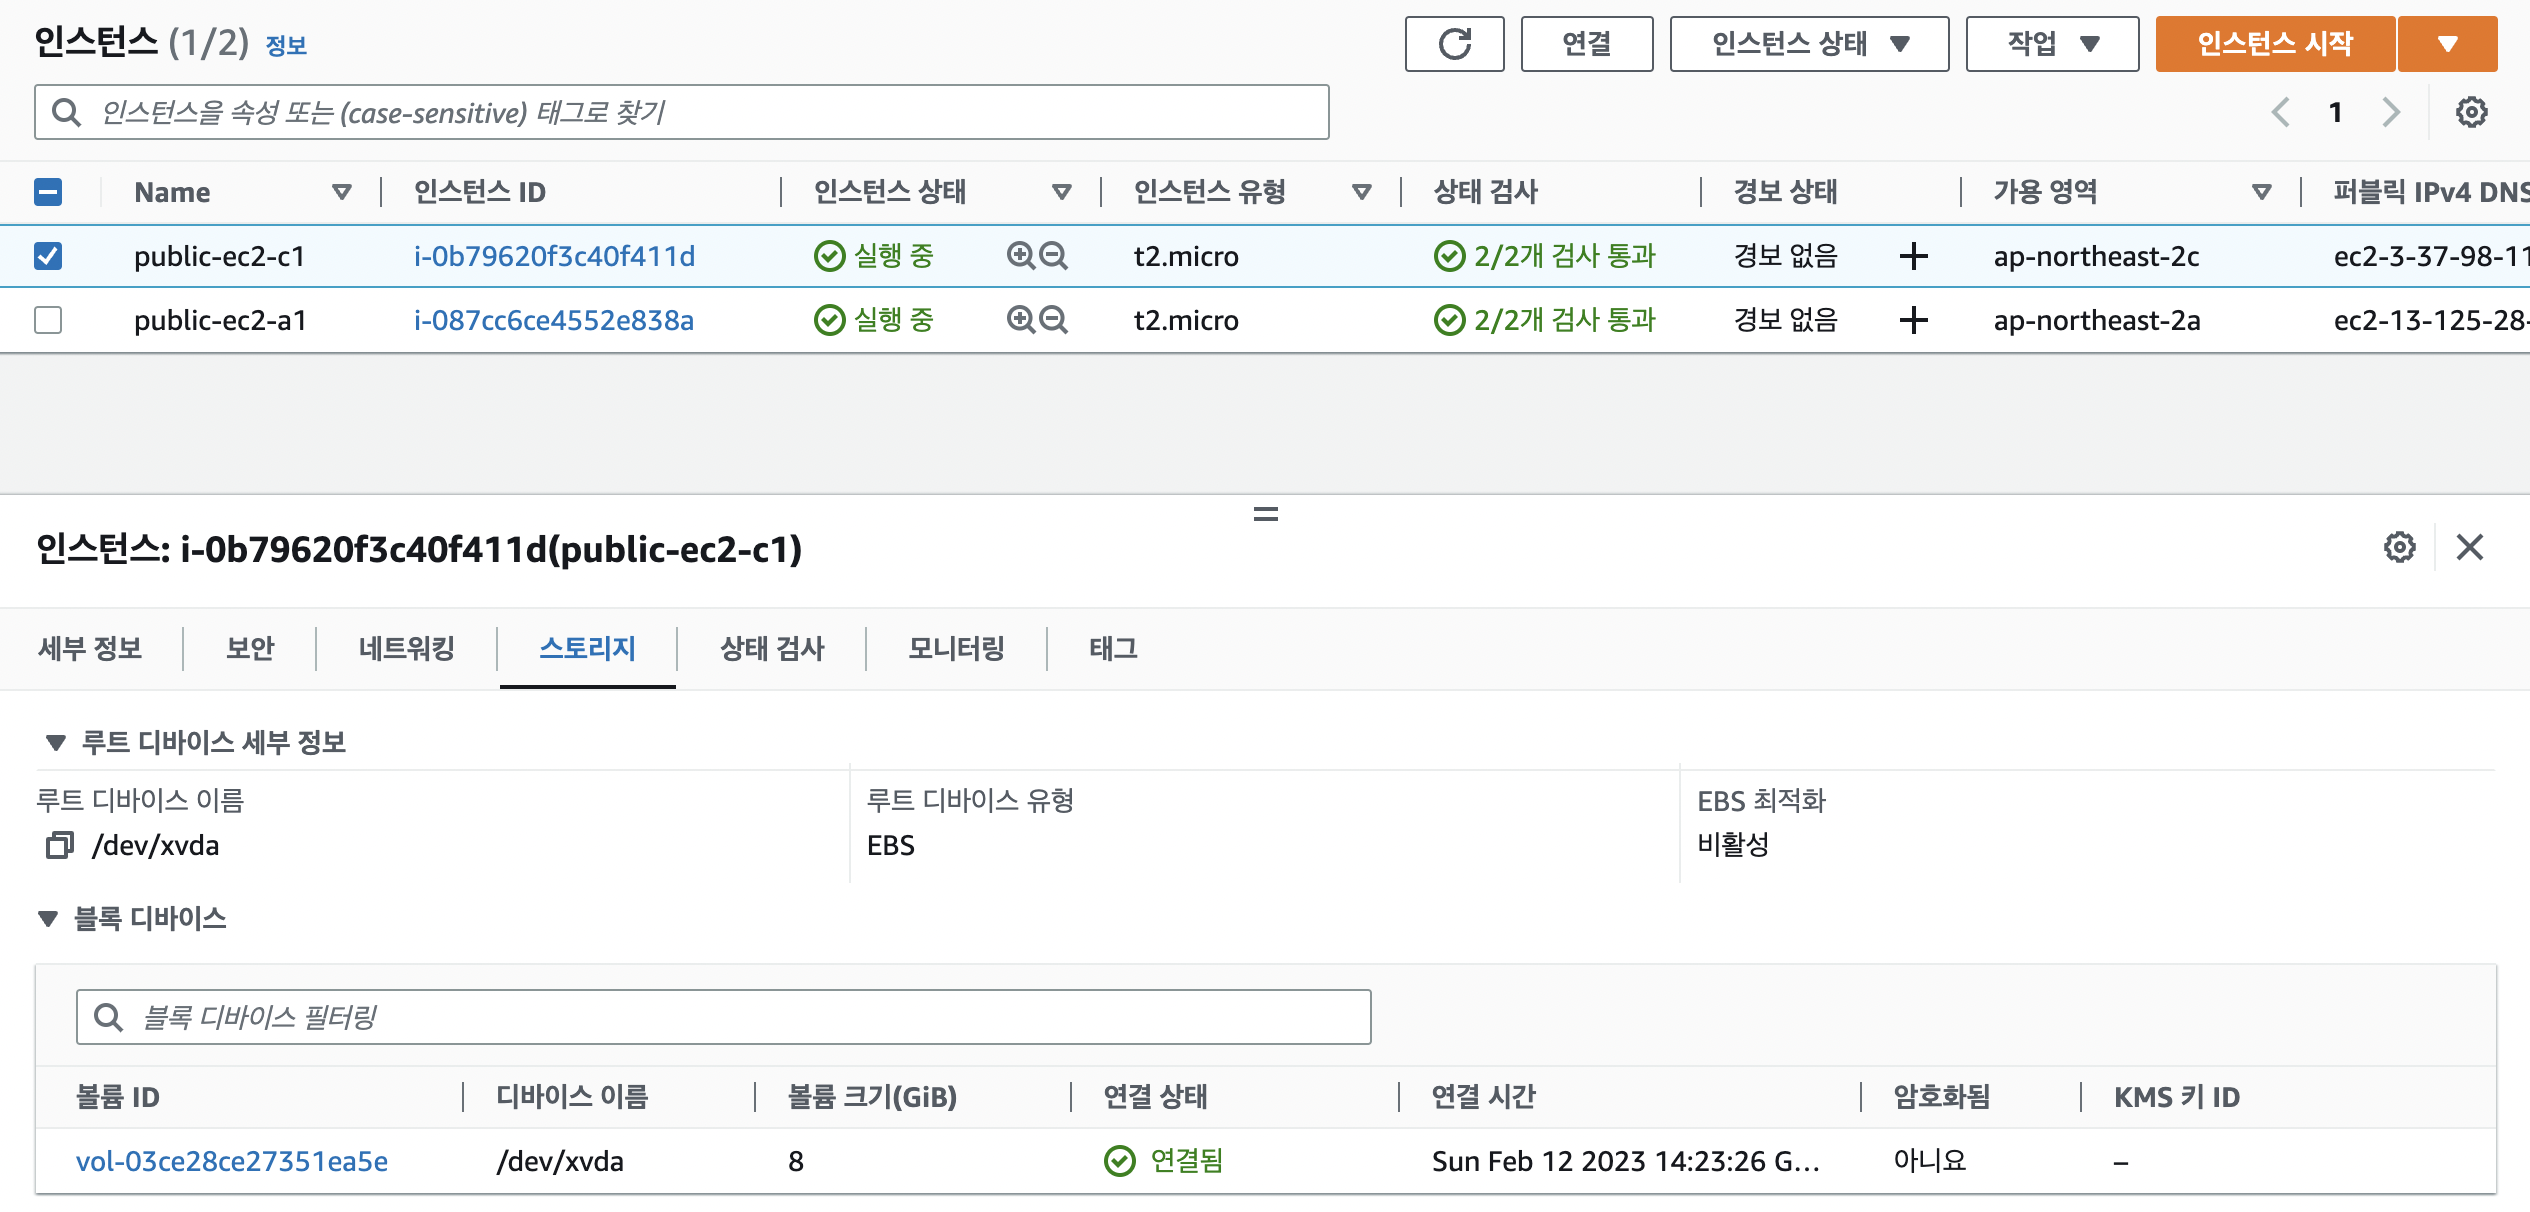Select the public-ec2-a1 instance checkbox

point(48,320)
